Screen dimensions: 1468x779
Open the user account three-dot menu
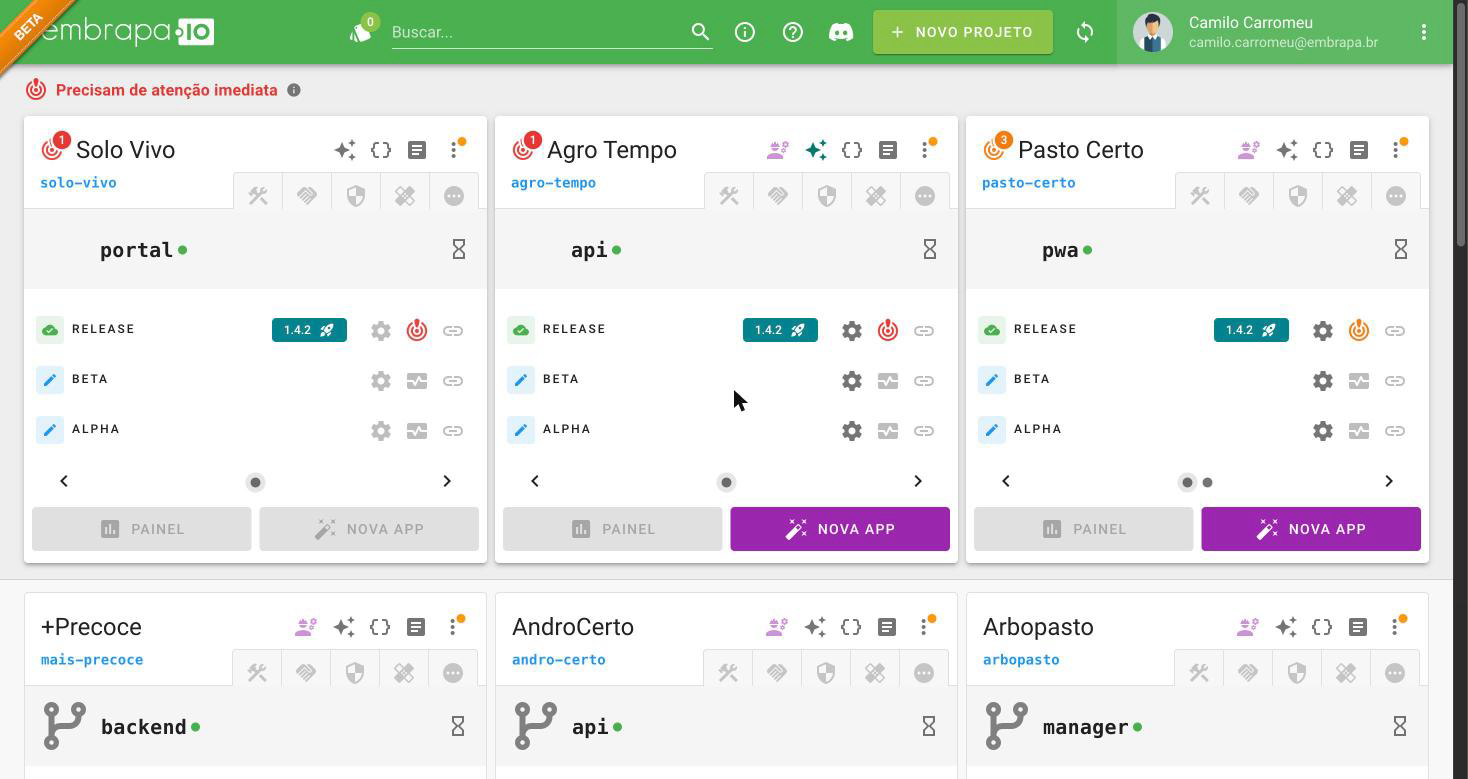pyautogui.click(x=1424, y=32)
